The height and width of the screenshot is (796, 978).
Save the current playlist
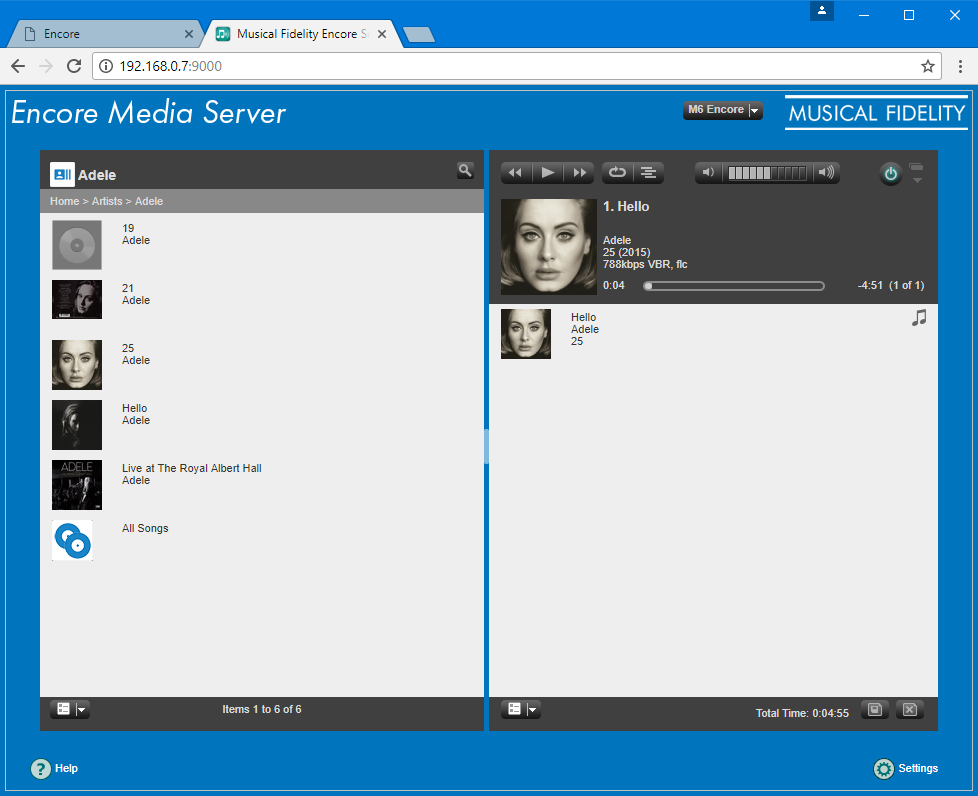(x=875, y=710)
